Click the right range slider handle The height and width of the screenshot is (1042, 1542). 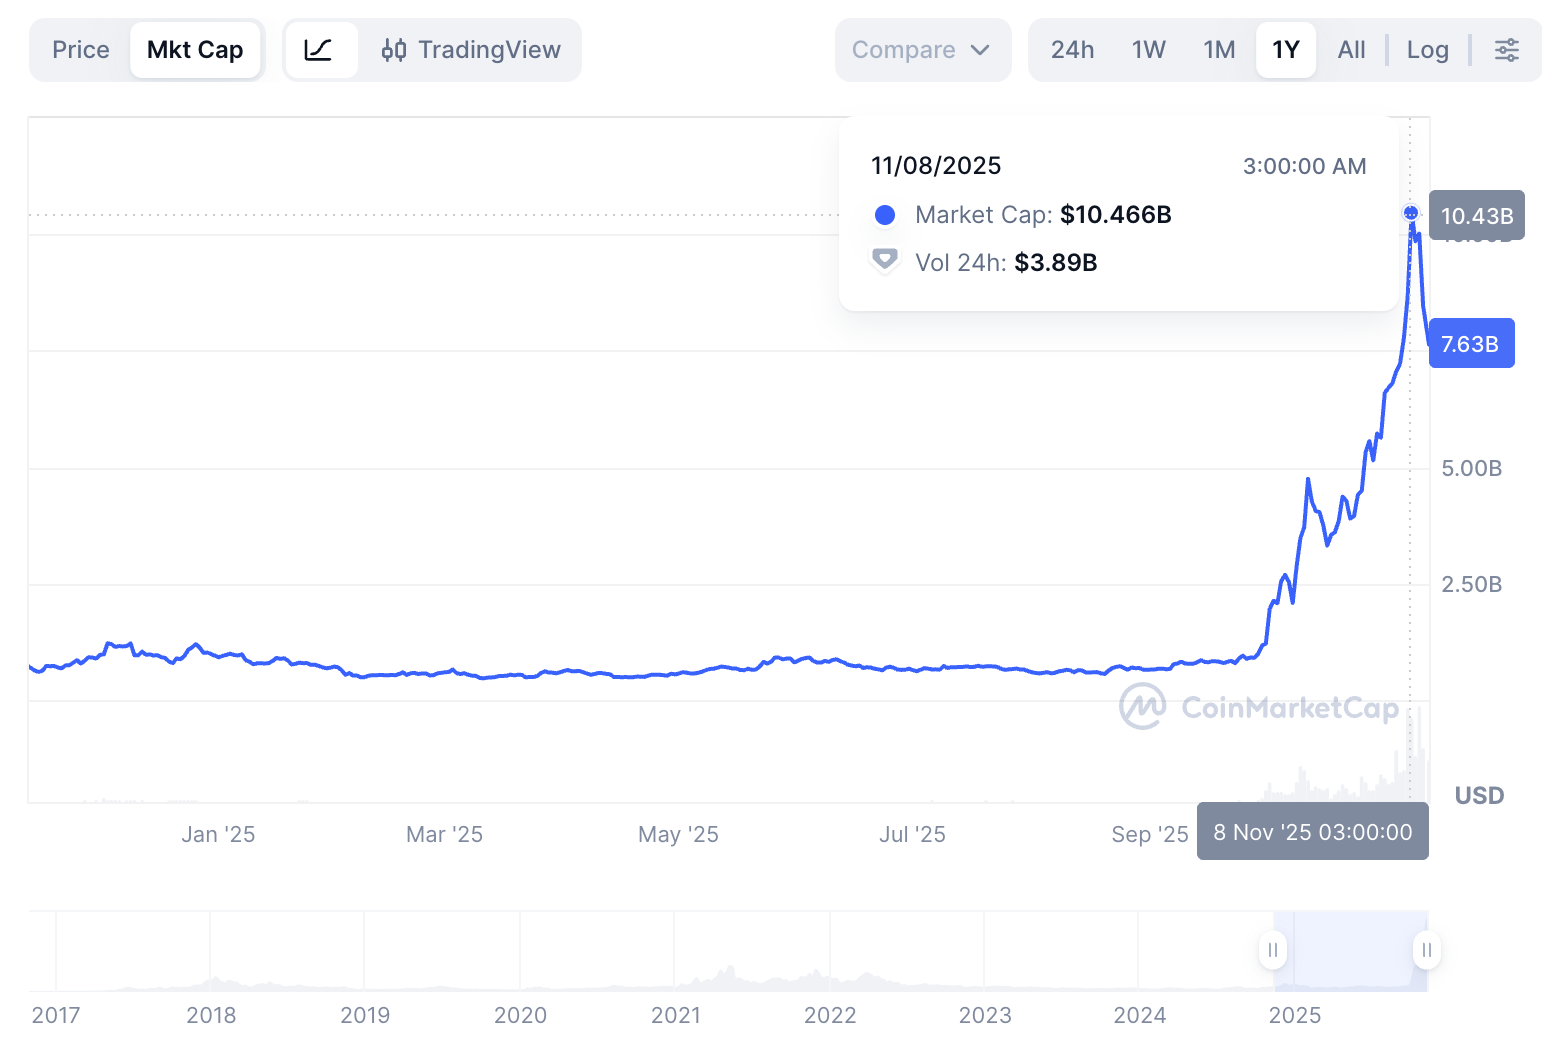pyautogui.click(x=1427, y=950)
